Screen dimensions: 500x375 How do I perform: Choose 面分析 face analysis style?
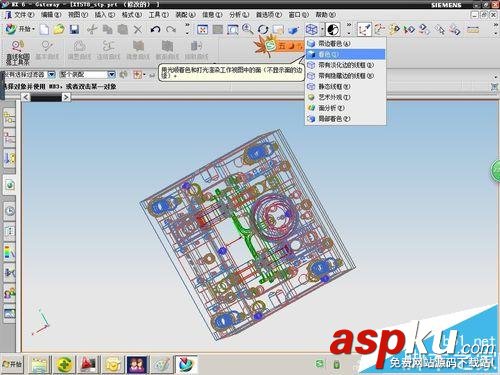345,108
